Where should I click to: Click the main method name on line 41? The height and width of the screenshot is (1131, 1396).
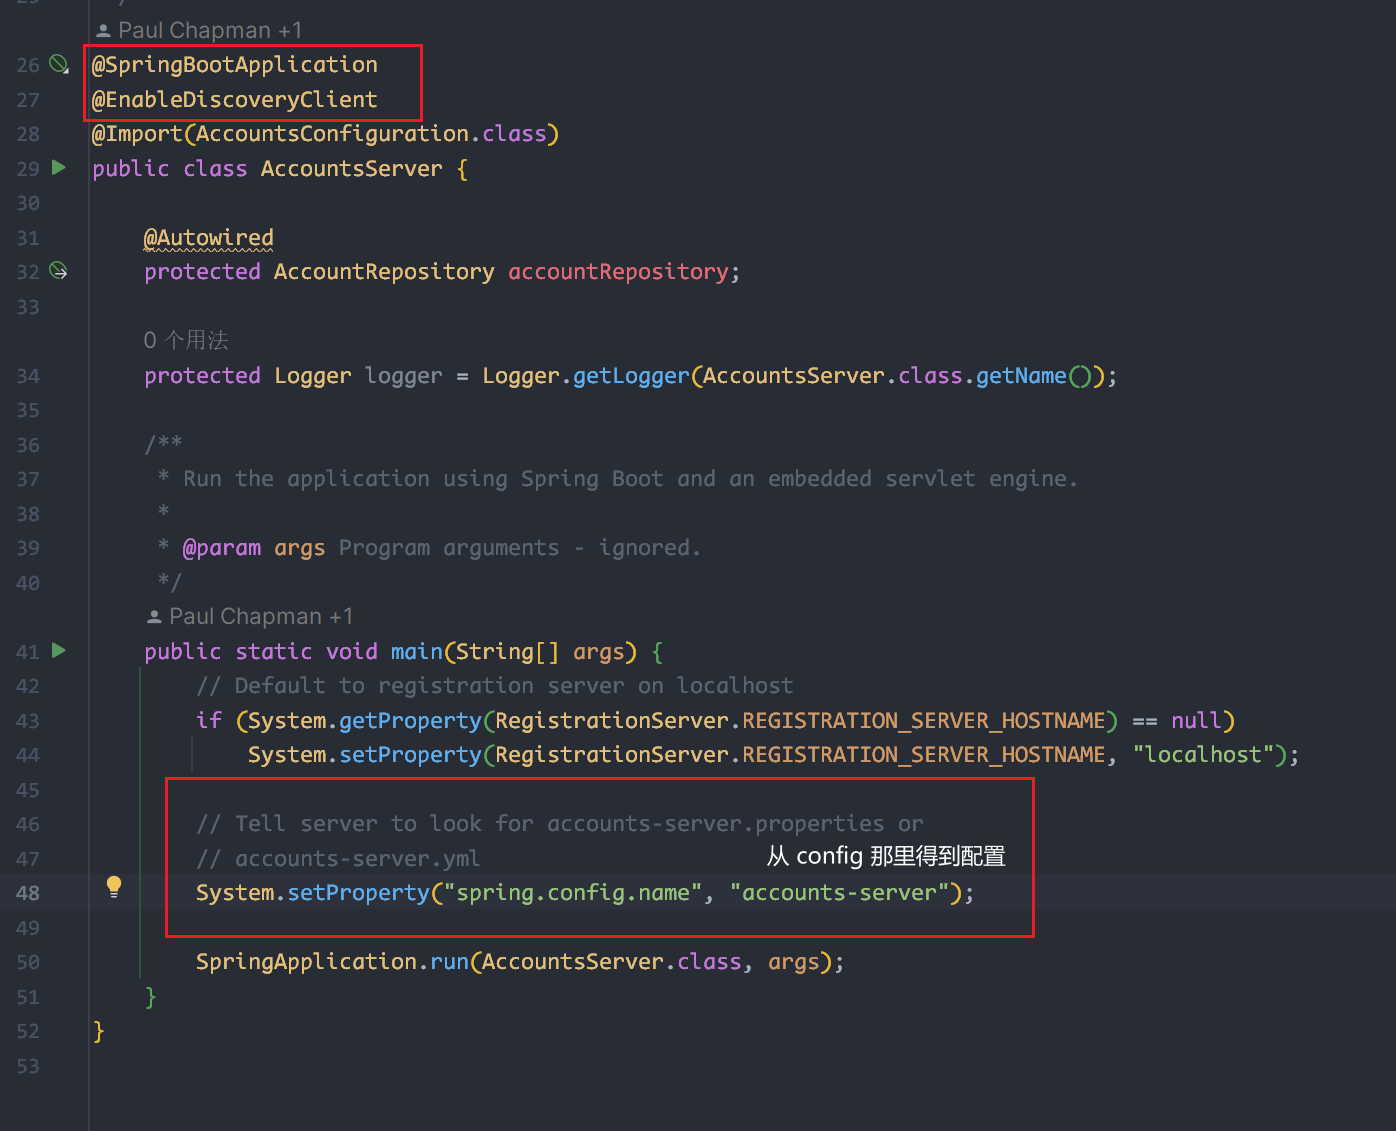[416, 652]
